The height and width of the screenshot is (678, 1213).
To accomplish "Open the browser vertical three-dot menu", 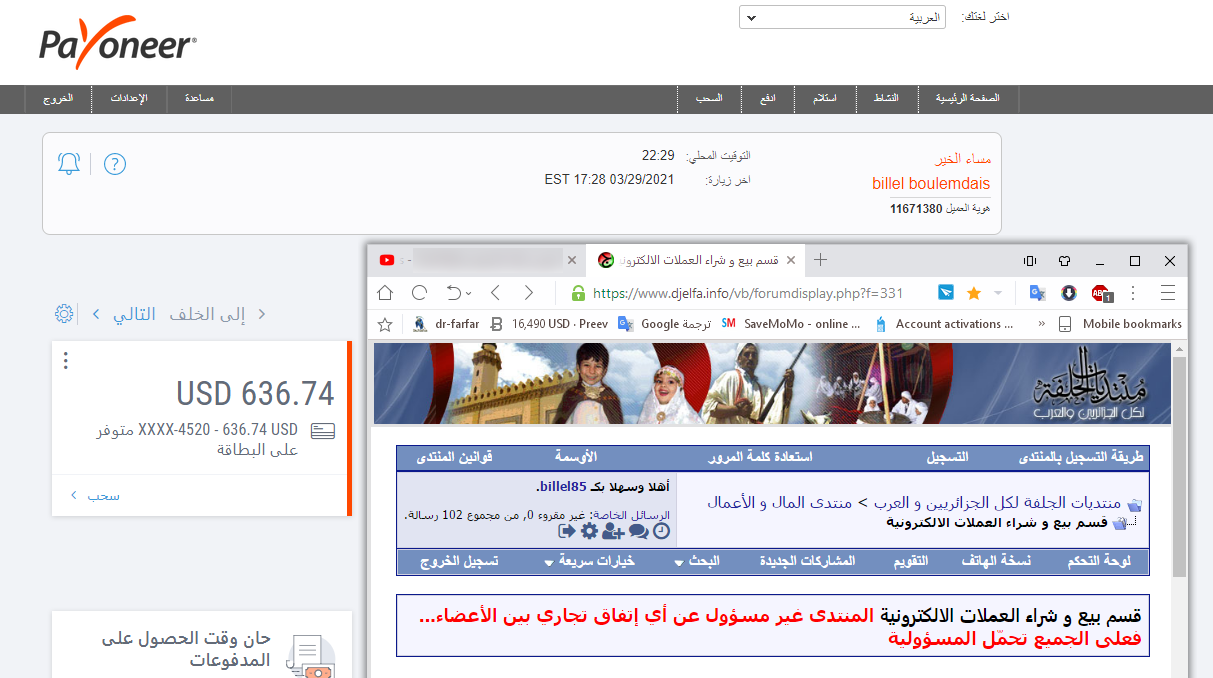I will (1133, 293).
